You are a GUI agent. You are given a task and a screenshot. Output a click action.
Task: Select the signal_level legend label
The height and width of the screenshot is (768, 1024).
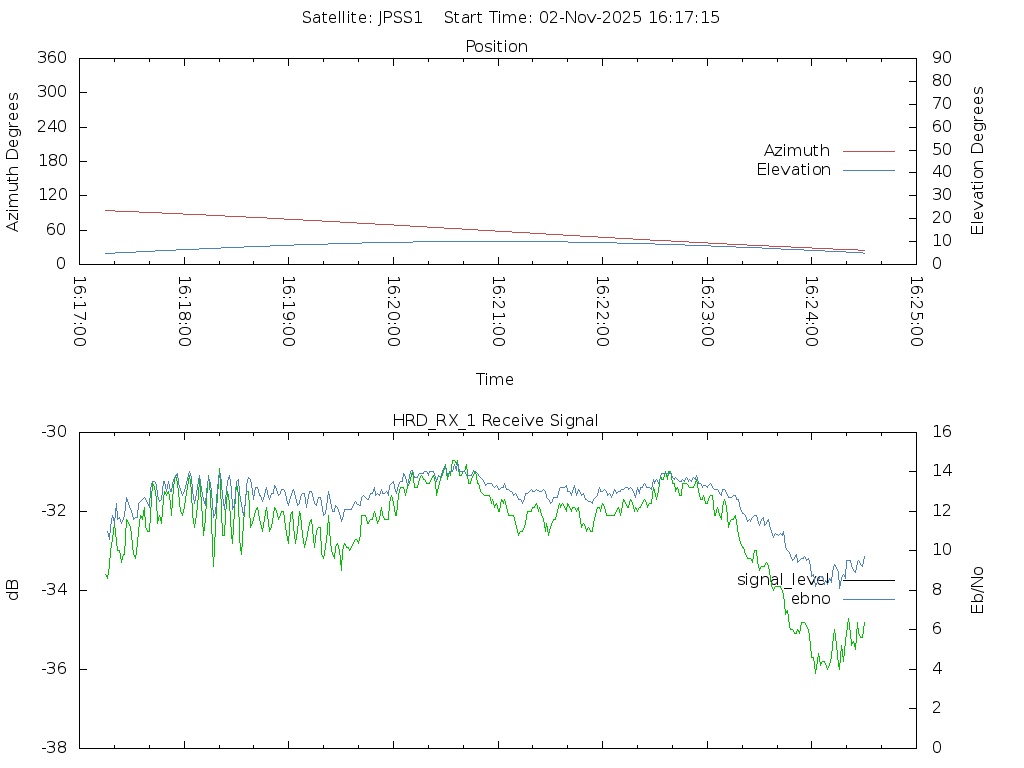click(x=783, y=580)
